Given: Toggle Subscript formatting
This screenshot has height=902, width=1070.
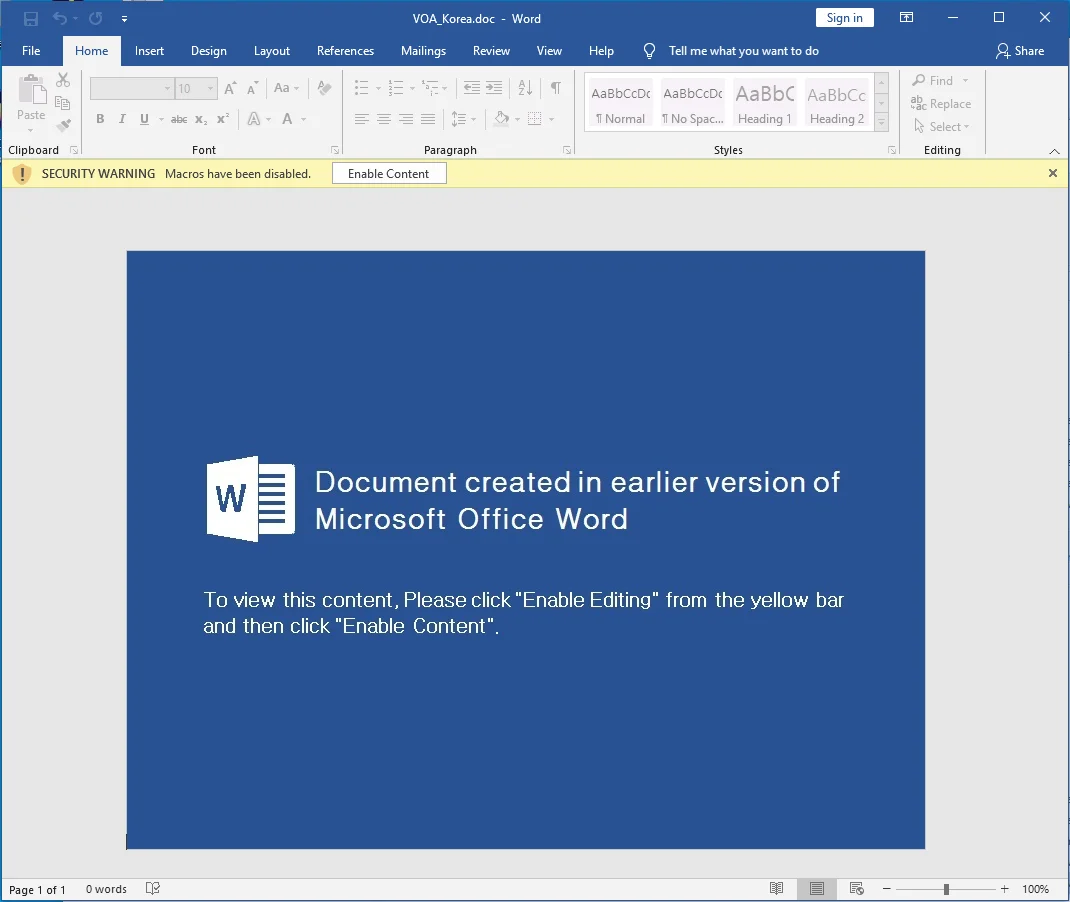Looking at the screenshot, I should click(201, 119).
